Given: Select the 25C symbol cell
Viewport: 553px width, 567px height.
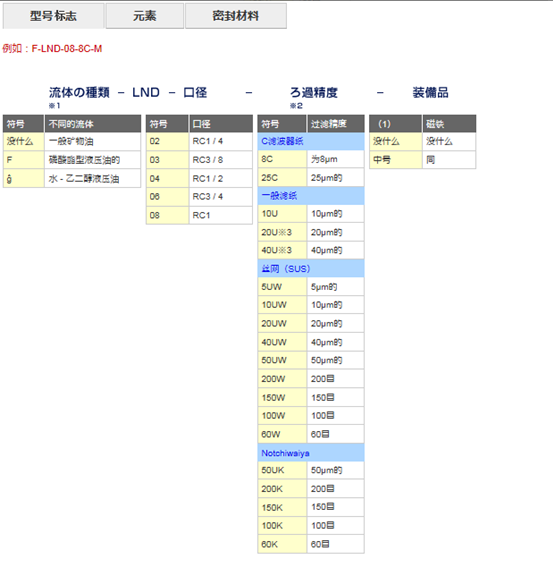Looking at the screenshot, I should [x=282, y=178].
